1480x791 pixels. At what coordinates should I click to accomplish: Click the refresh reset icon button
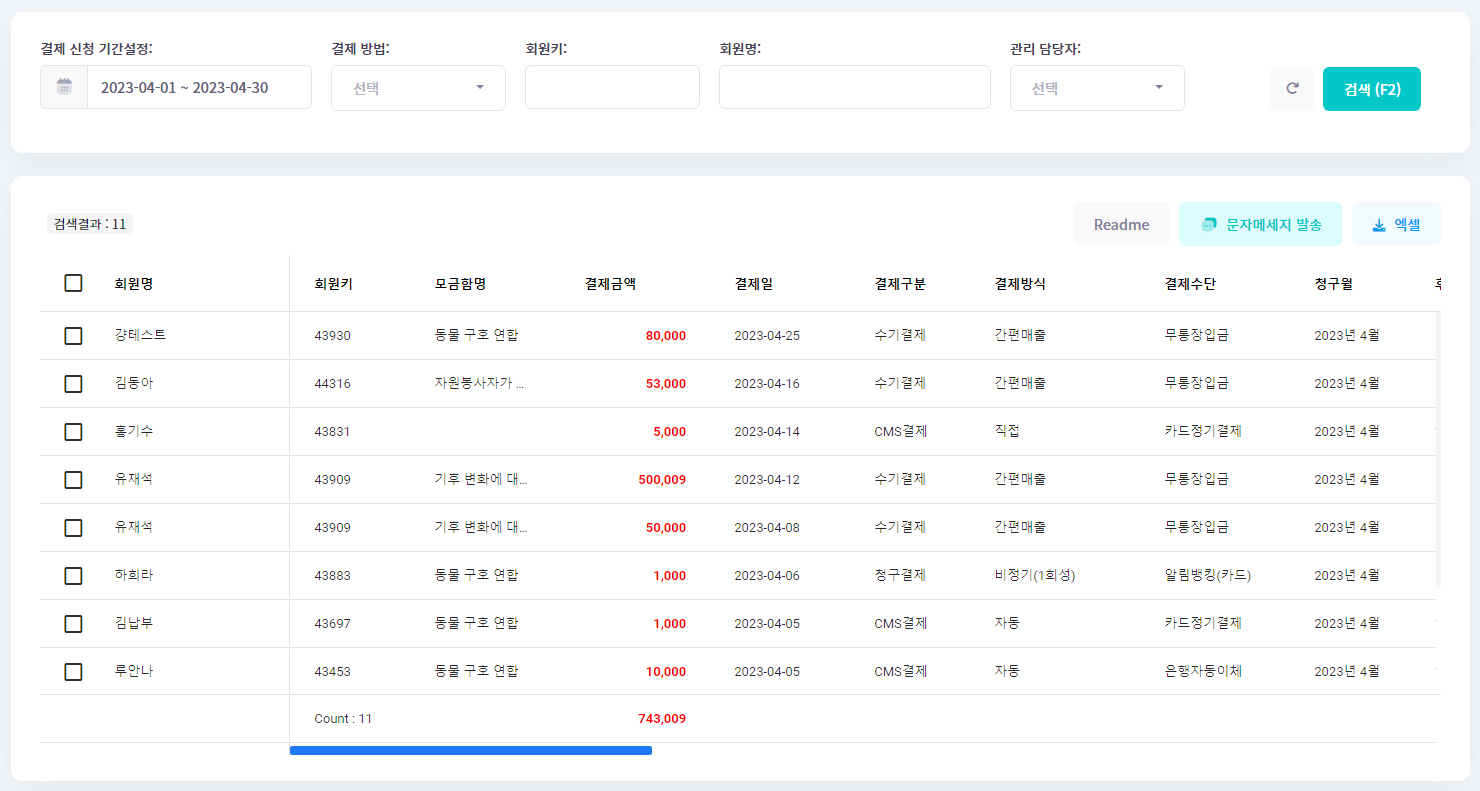tap(1292, 88)
